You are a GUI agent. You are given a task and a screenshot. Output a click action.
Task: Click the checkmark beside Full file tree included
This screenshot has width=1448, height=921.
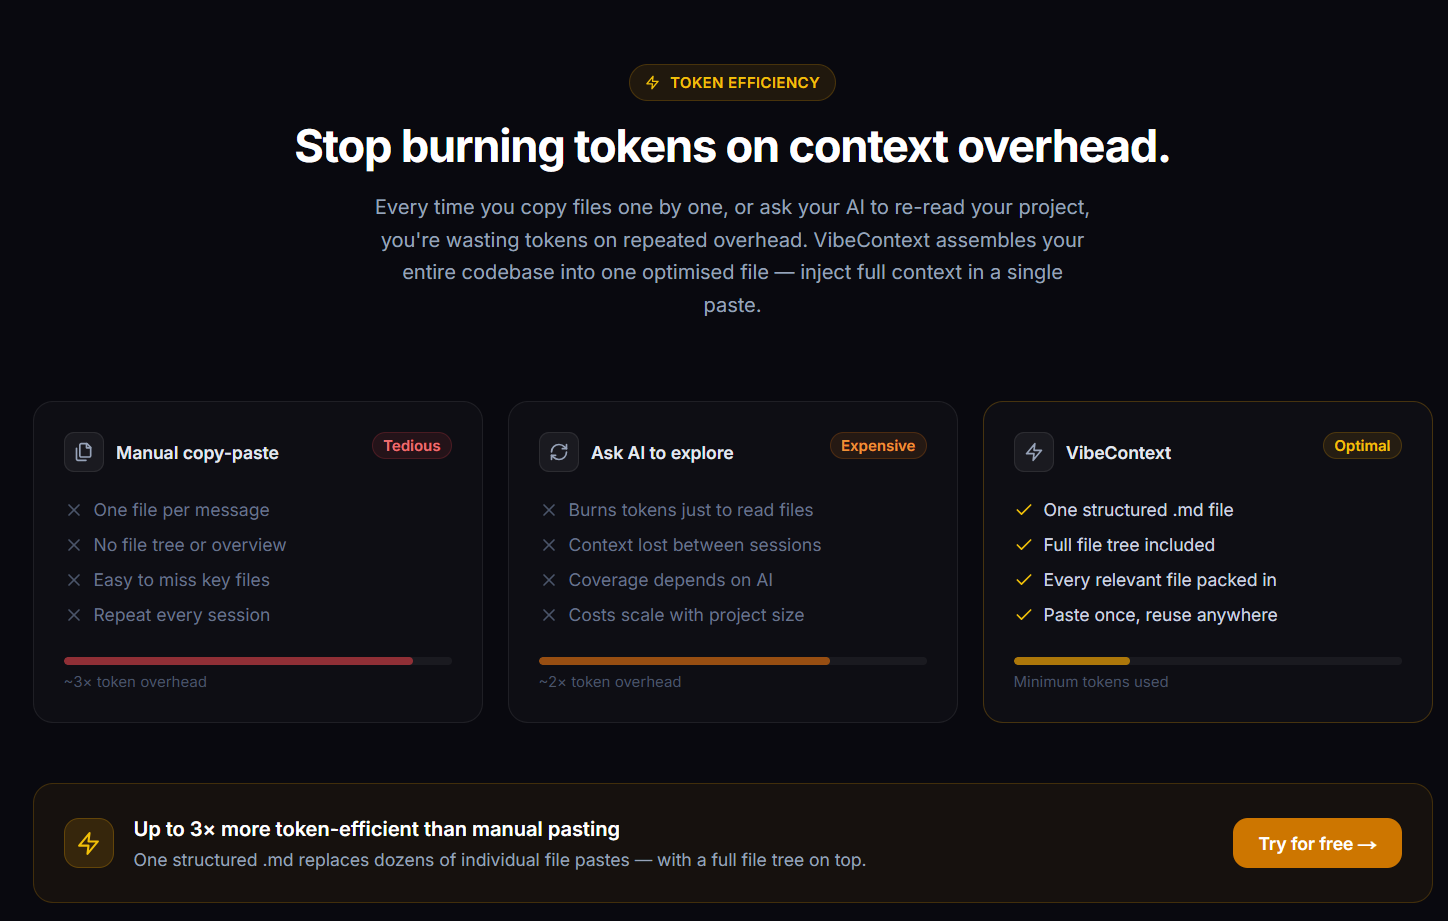click(x=1024, y=545)
